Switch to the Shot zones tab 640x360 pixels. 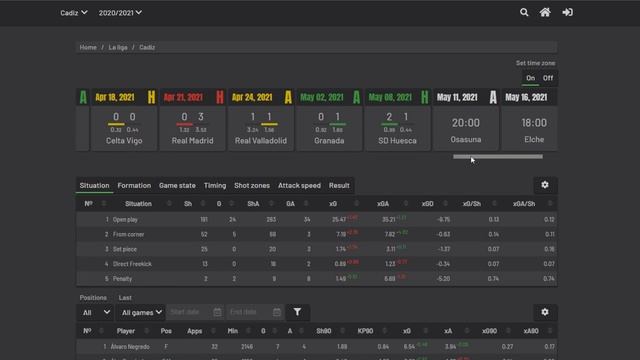pos(252,185)
